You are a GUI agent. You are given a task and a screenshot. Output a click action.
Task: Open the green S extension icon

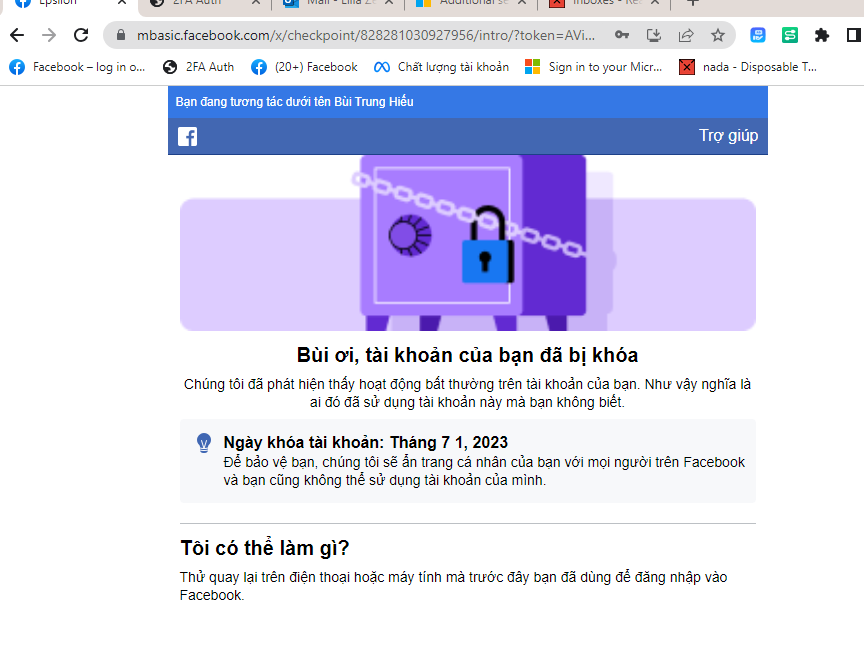click(x=790, y=35)
